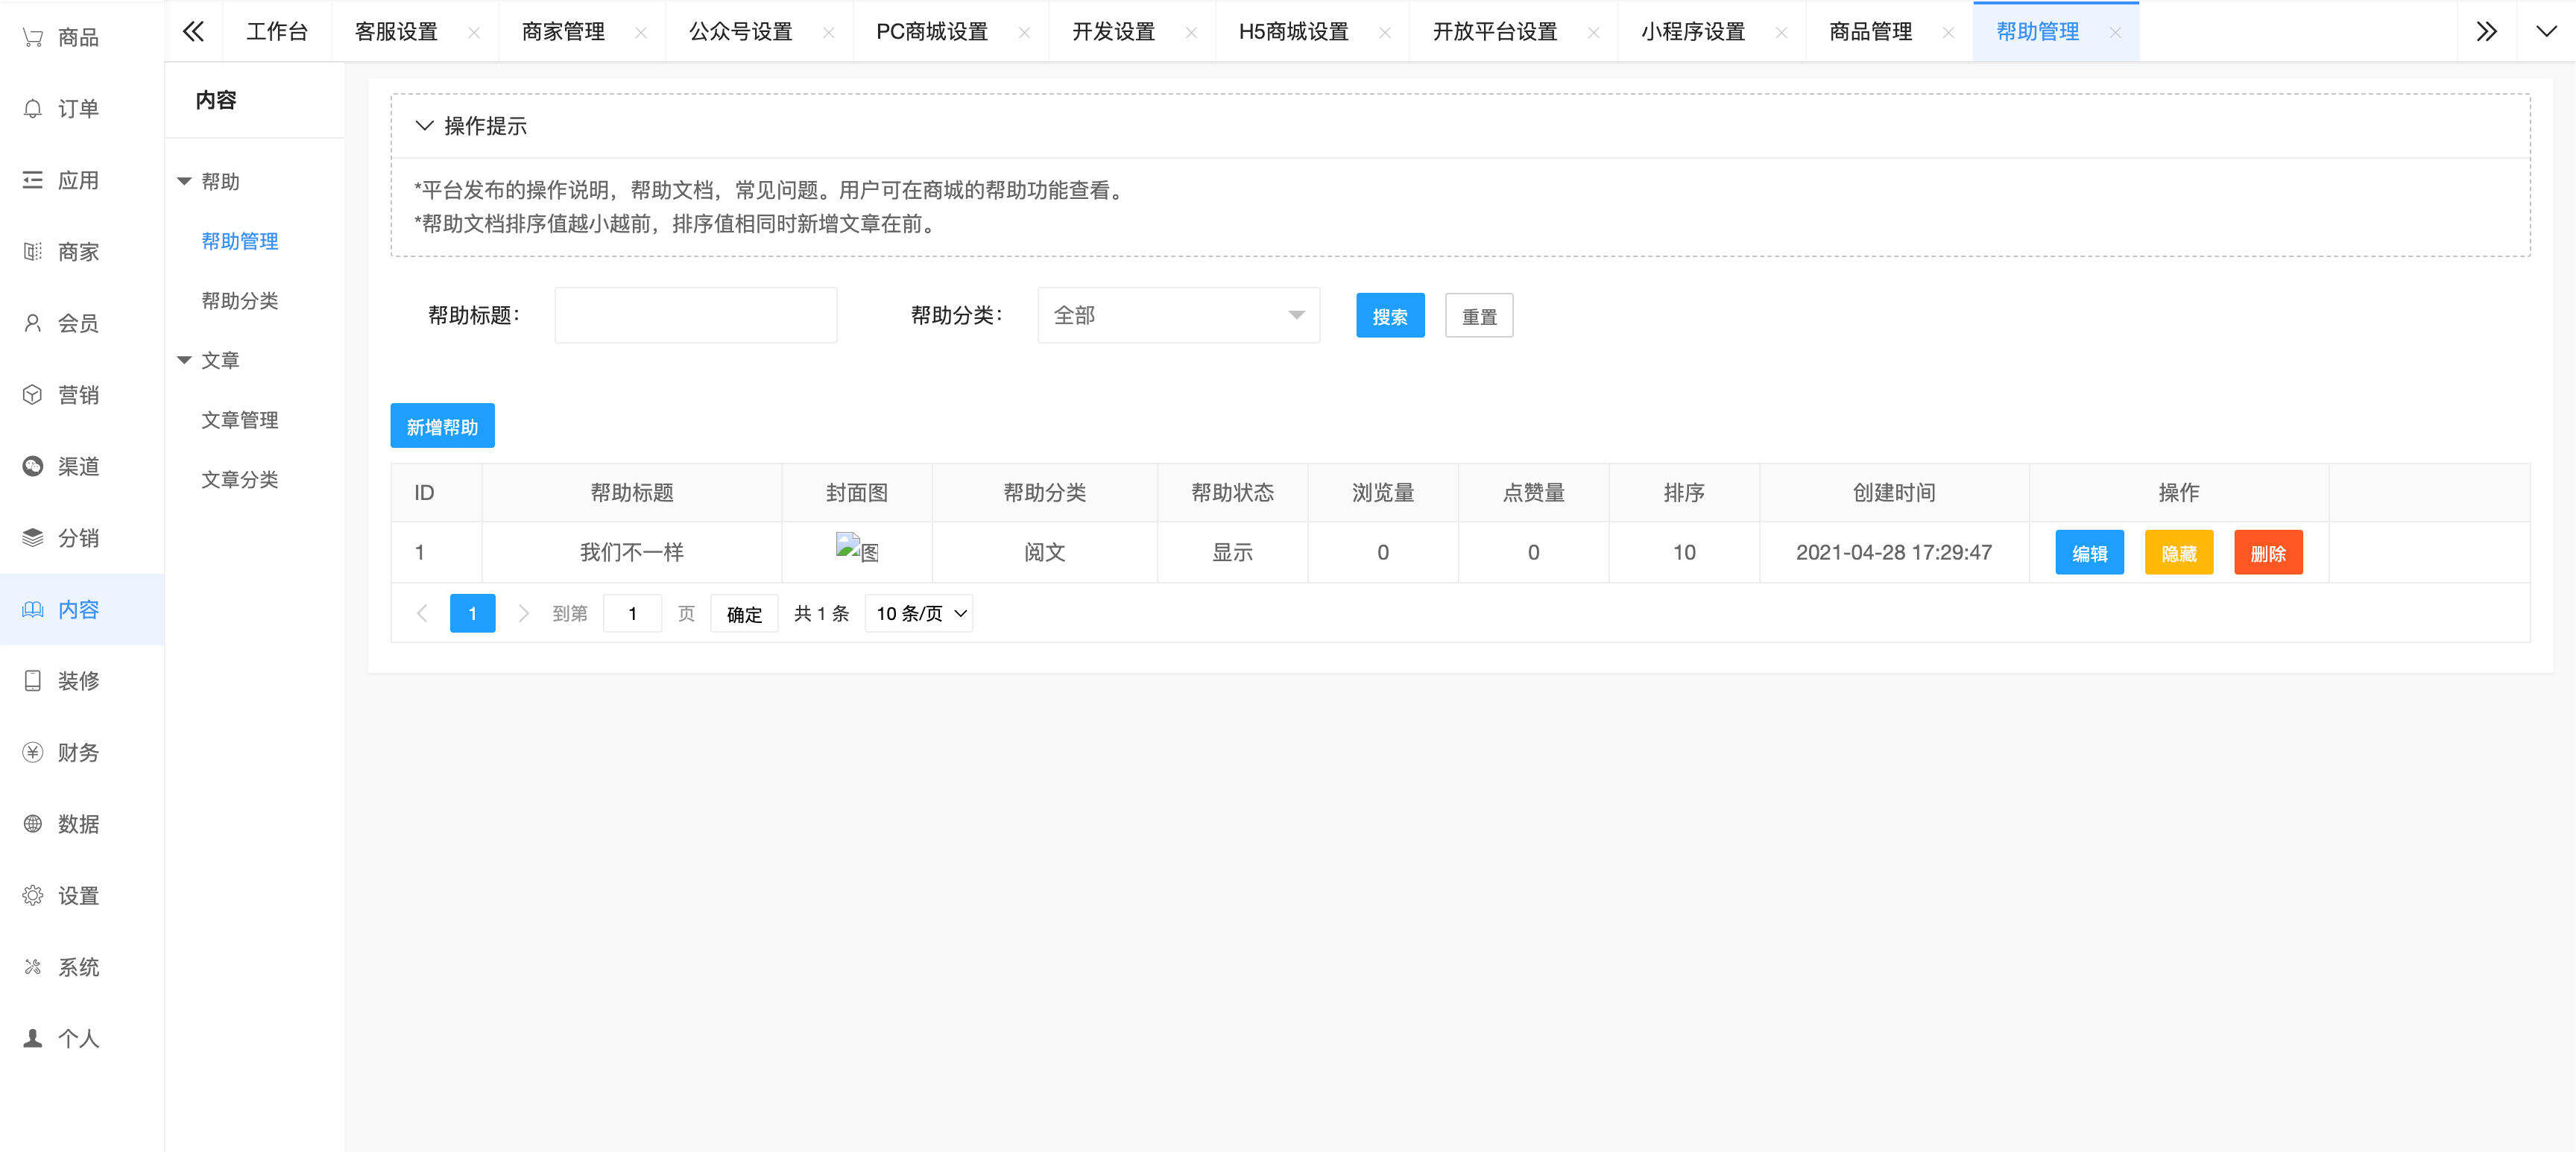2576x1152 pixels.
Task: Switch to the 工作台 tab
Action: click(x=276, y=31)
